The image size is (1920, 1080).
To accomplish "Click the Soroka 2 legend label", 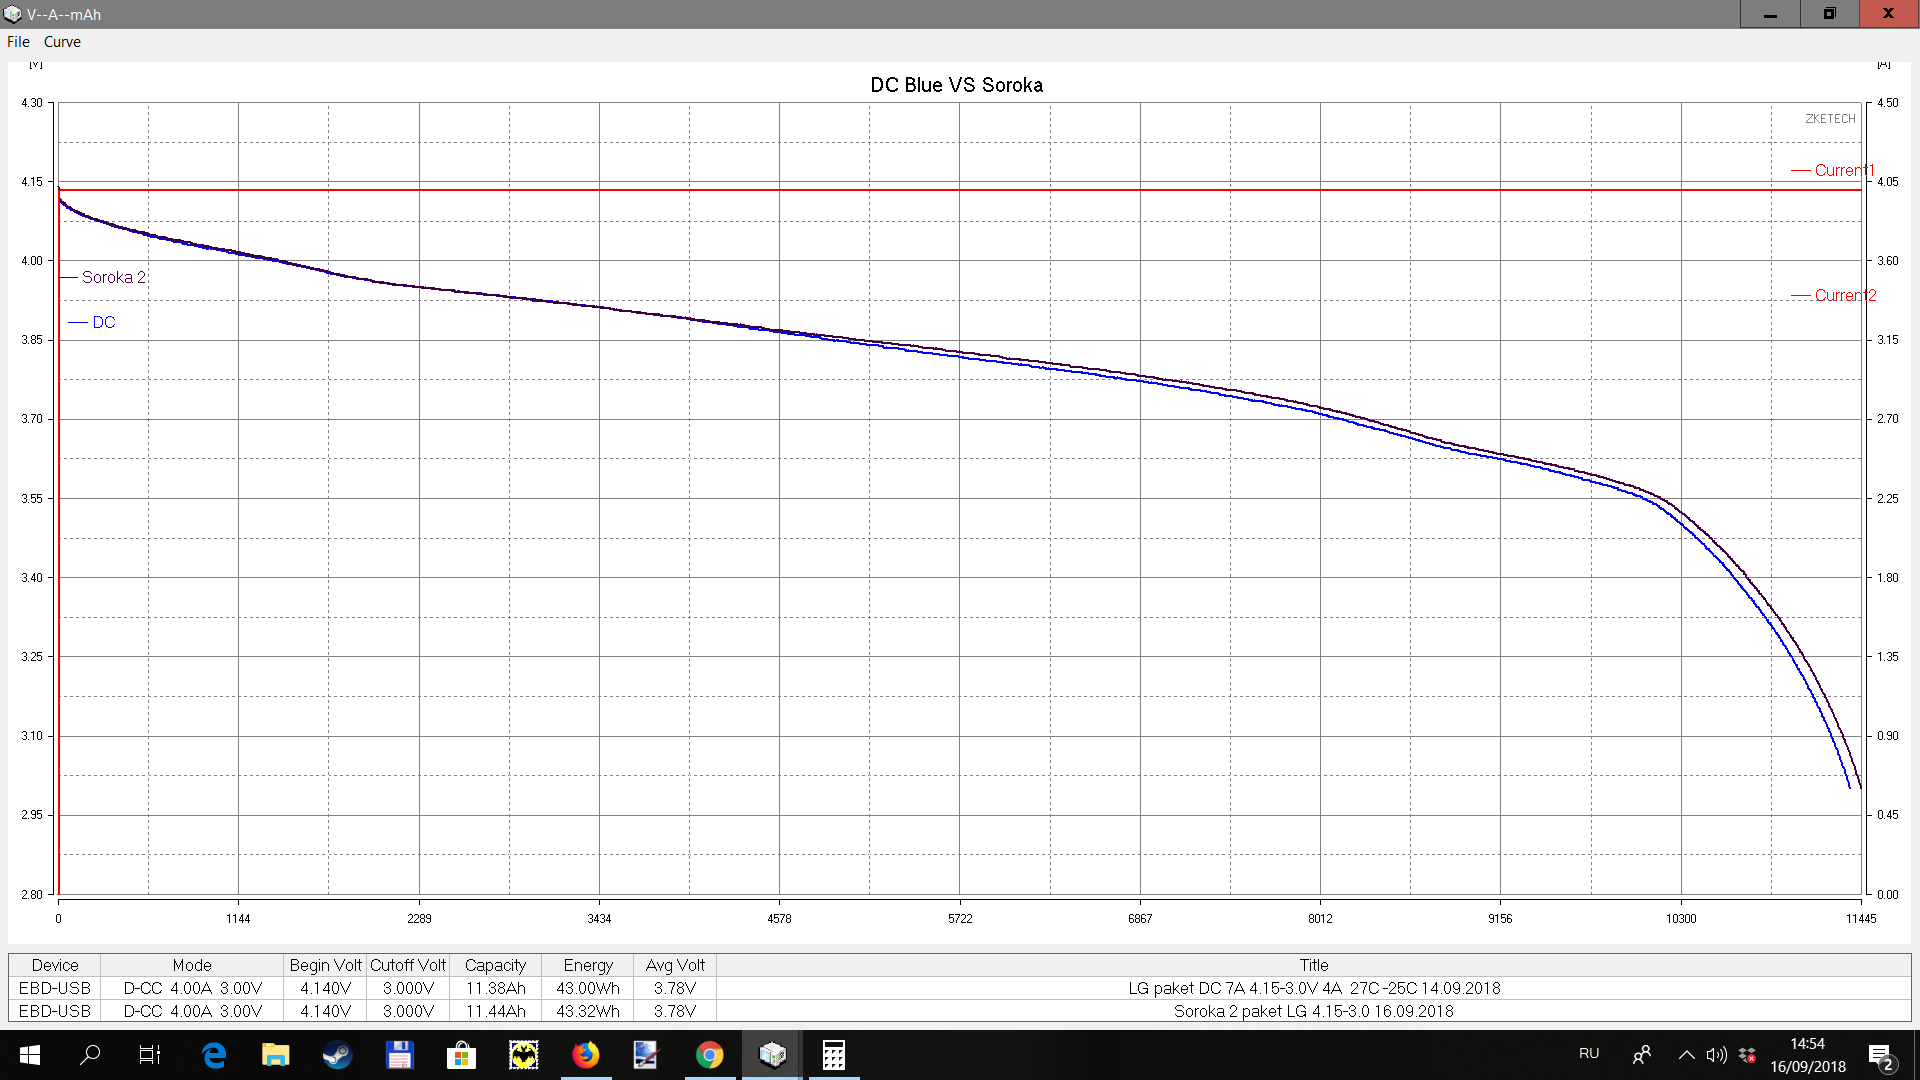I will pos(113,277).
